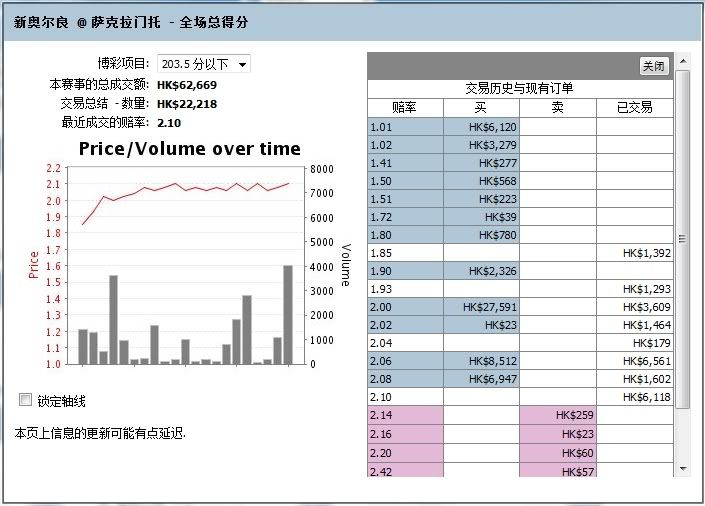Click the 赔率 column header
705x506 pixels.
[405, 108]
